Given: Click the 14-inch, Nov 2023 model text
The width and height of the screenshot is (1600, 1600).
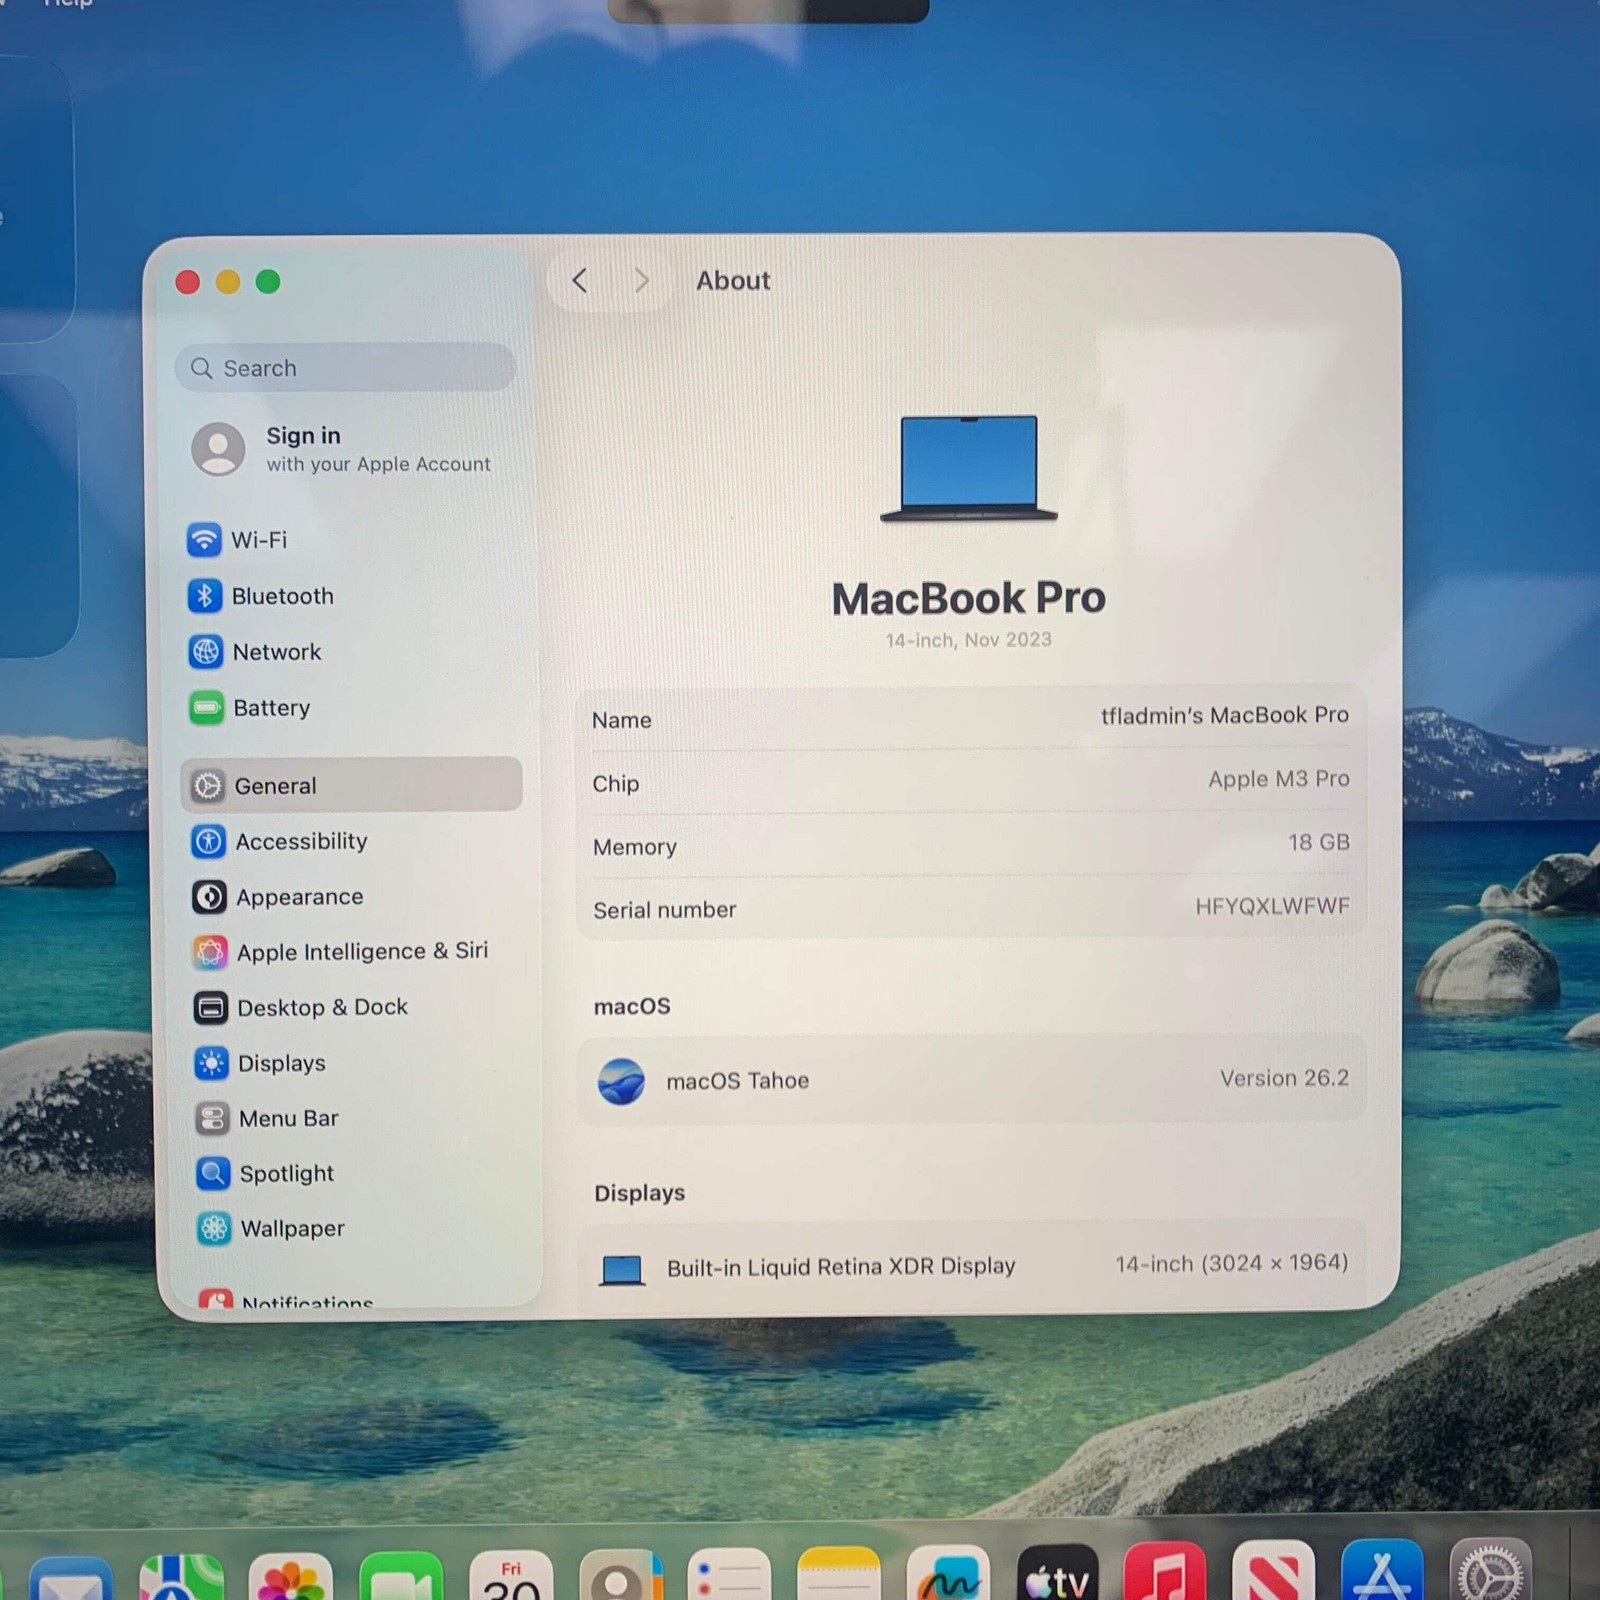Looking at the screenshot, I should click(x=969, y=640).
